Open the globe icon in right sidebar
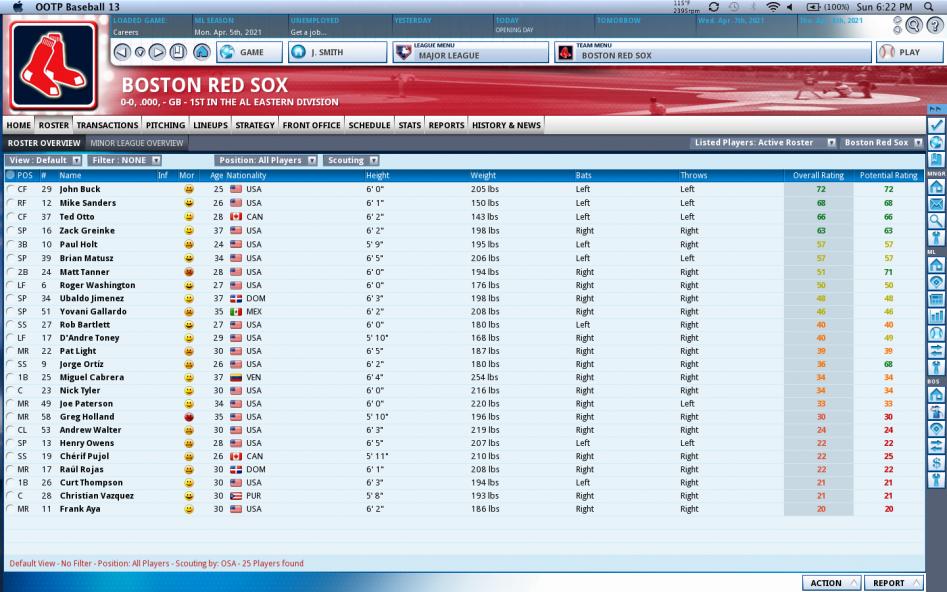 [936, 143]
